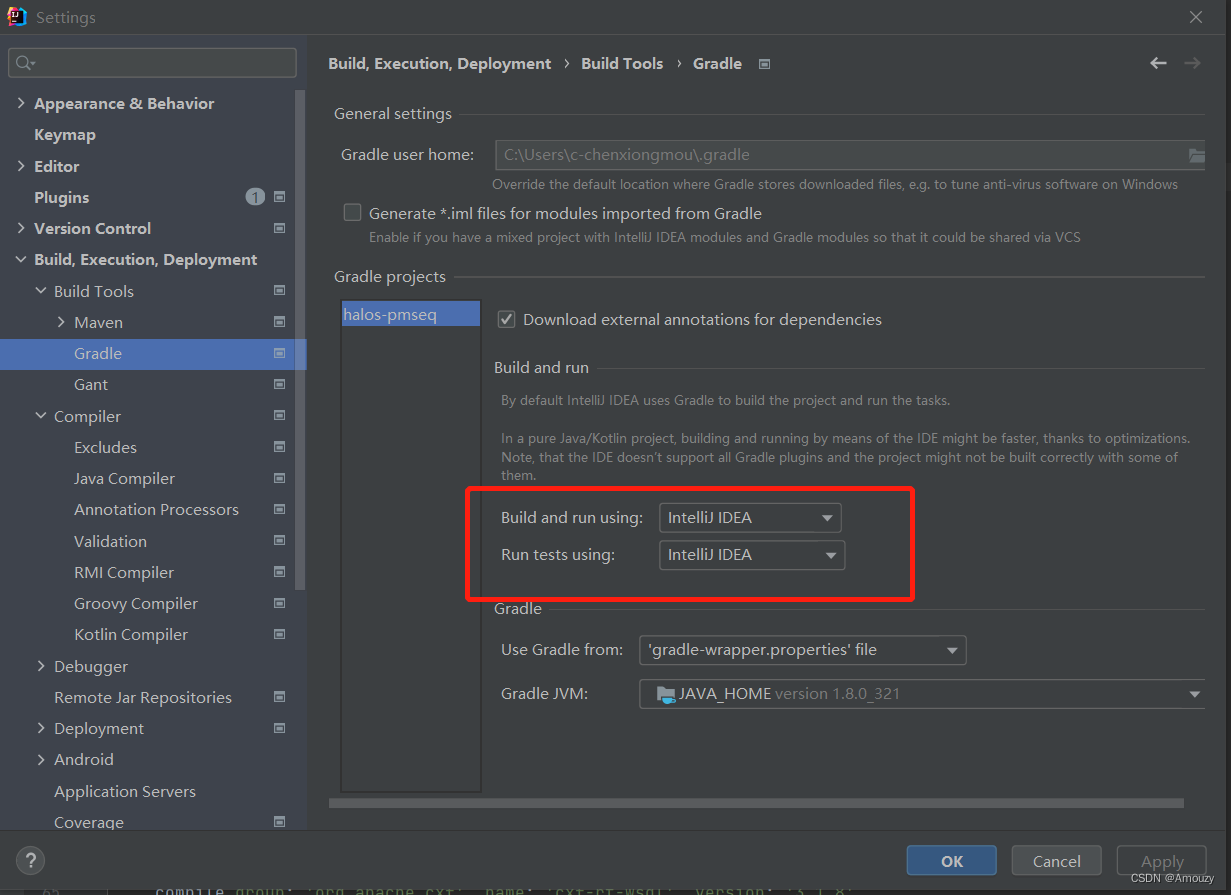Image resolution: width=1231 pixels, height=895 pixels.
Task: Expand the Appearance & Behavior section
Action: coord(21,103)
